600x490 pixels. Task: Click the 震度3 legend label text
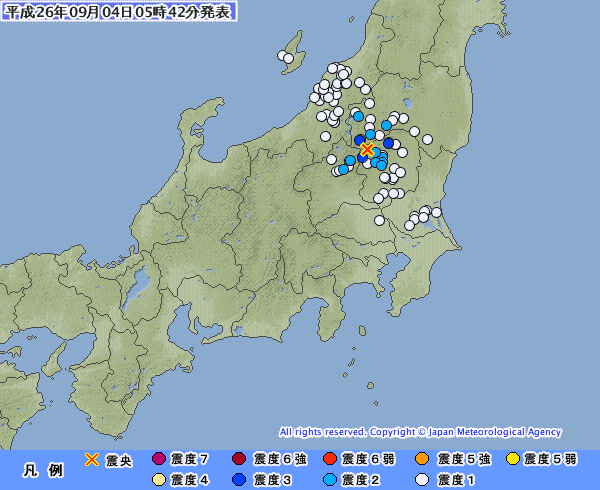tap(272, 480)
